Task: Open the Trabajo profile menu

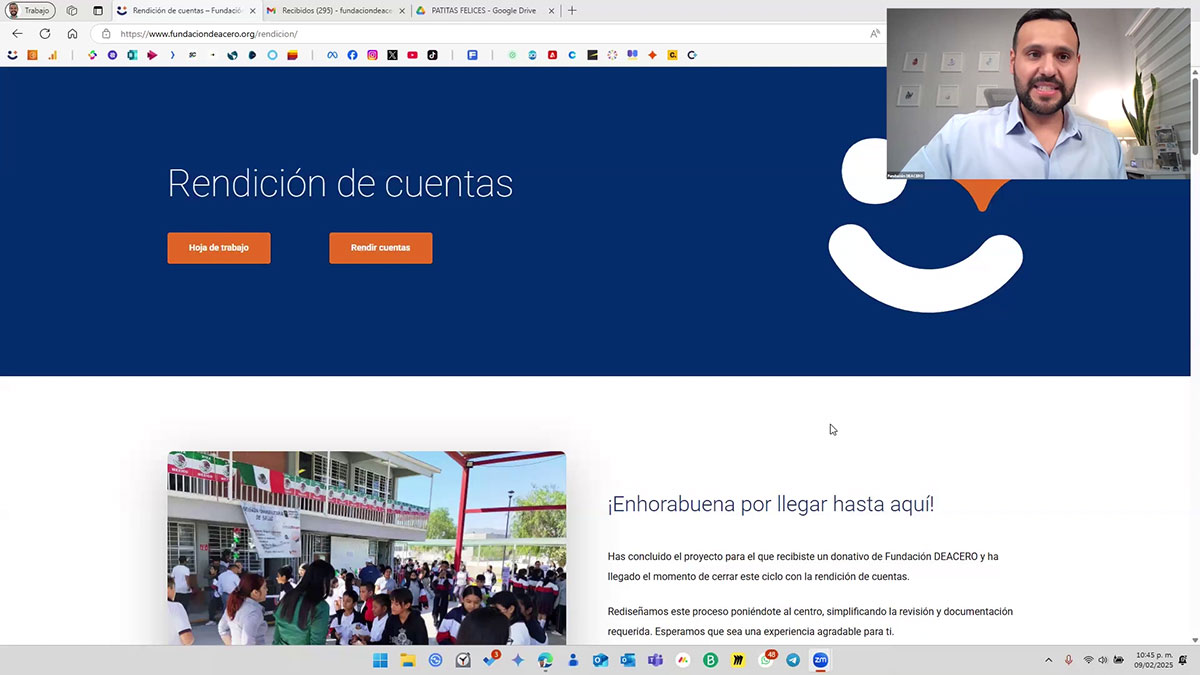Action: pos(29,11)
